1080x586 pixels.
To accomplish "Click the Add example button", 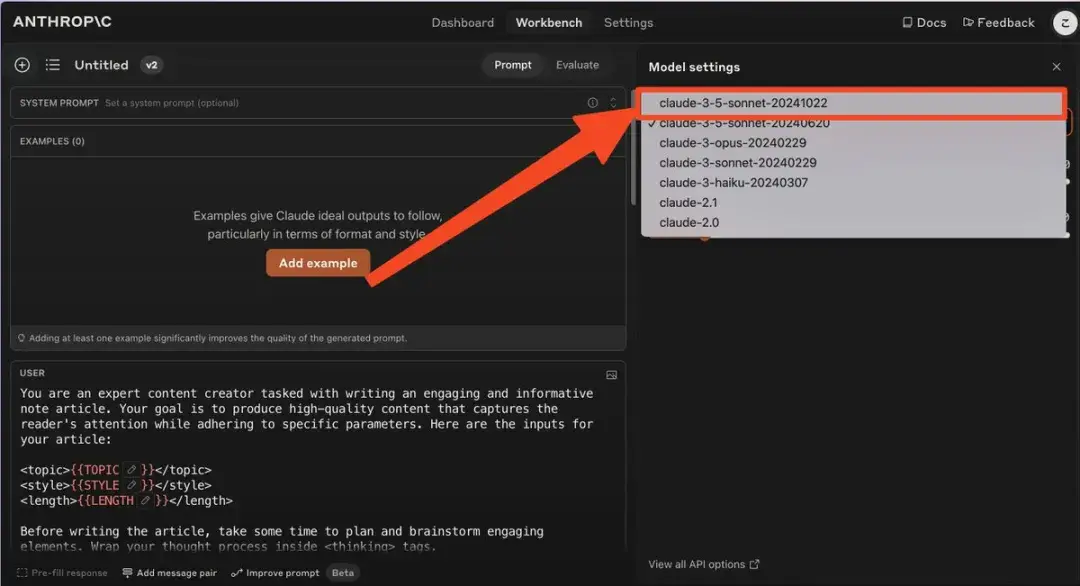I will point(318,263).
